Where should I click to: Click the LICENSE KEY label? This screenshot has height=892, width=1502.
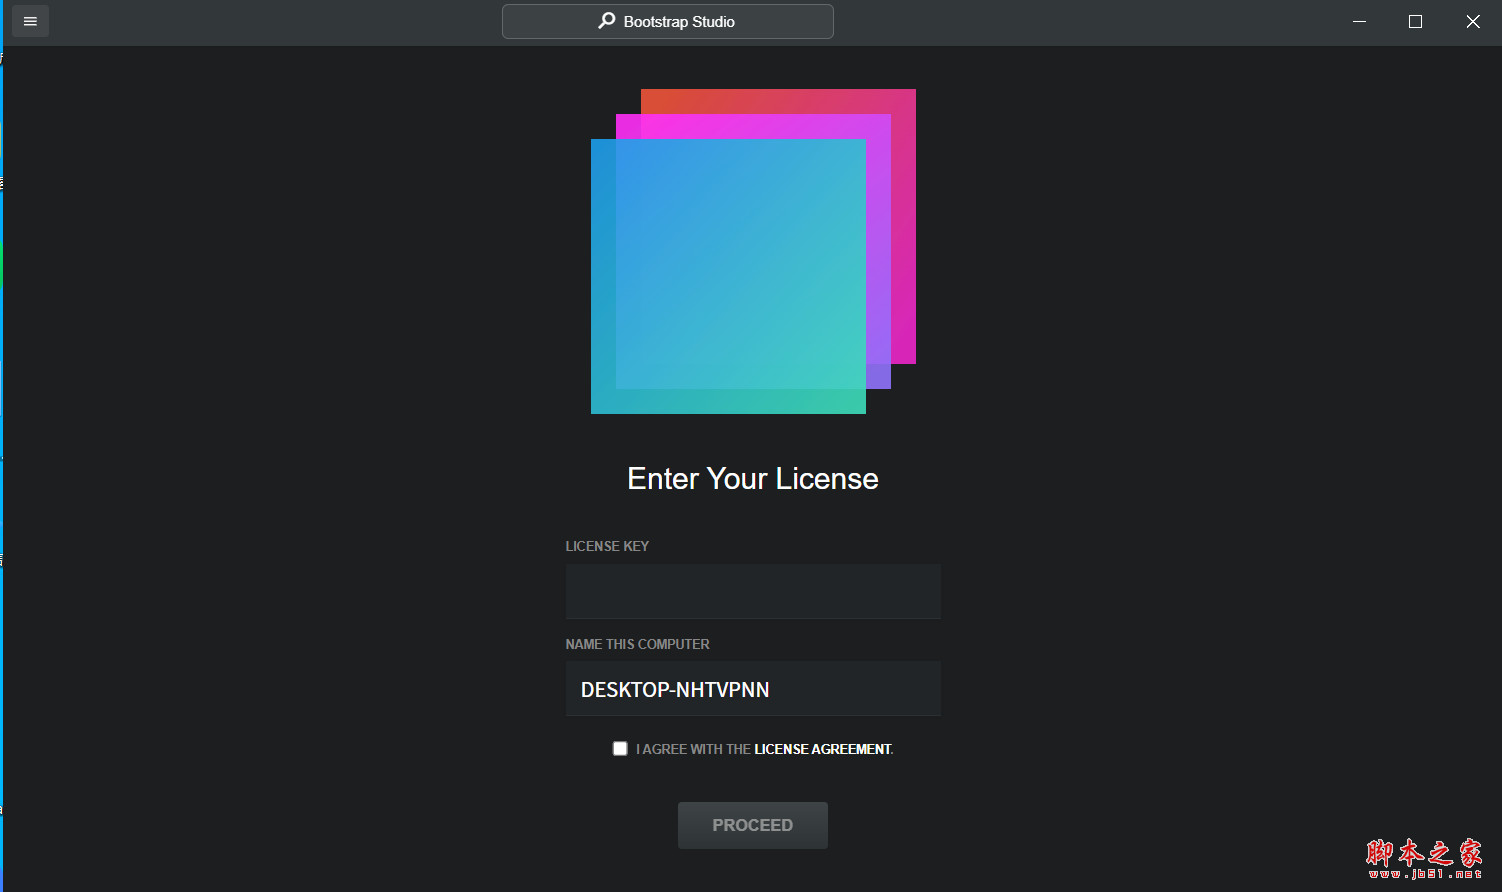607,546
